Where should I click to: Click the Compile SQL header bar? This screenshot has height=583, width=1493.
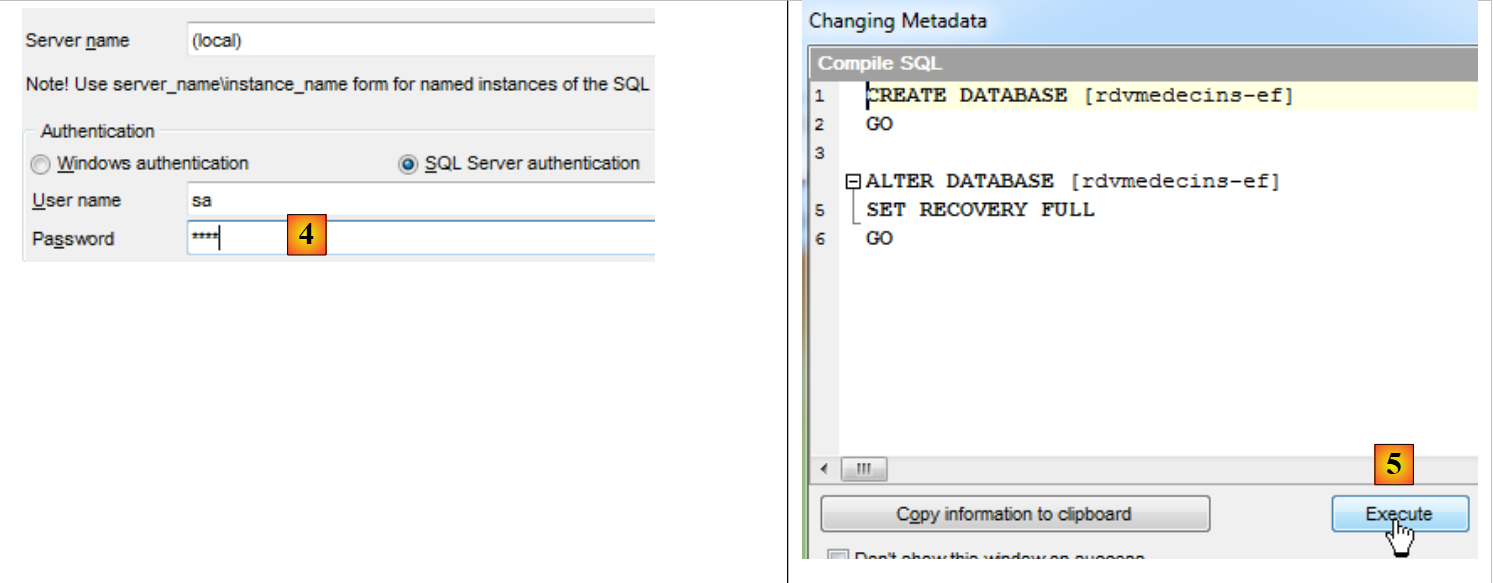pyautogui.click(x=1140, y=63)
